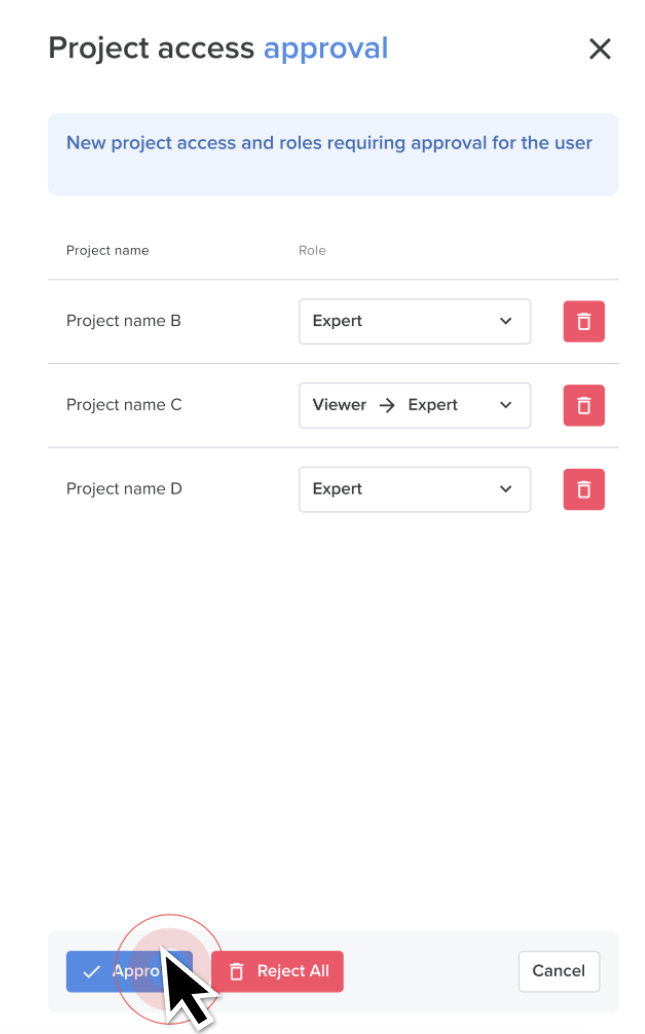Screen dimensions: 645x1034
Task: Select the Project name column header
Action: (x=107, y=250)
